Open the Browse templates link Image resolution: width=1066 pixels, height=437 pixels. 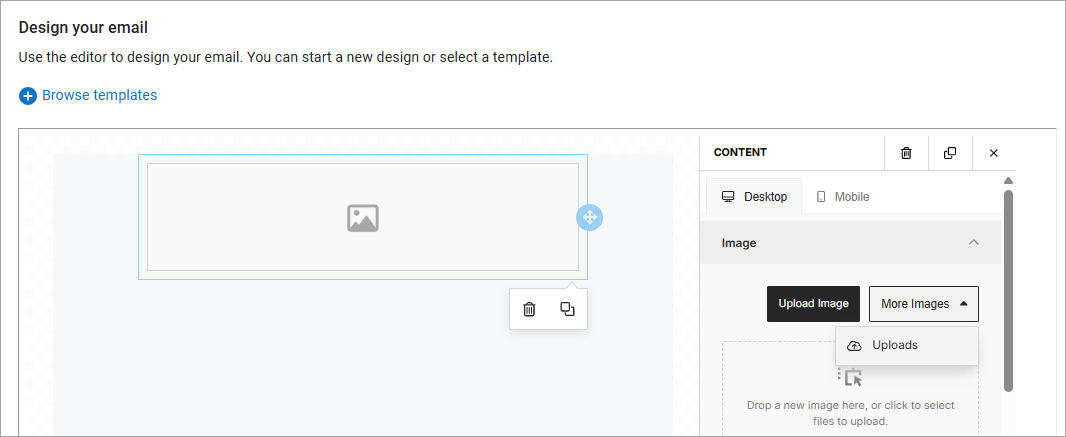tap(99, 95)
